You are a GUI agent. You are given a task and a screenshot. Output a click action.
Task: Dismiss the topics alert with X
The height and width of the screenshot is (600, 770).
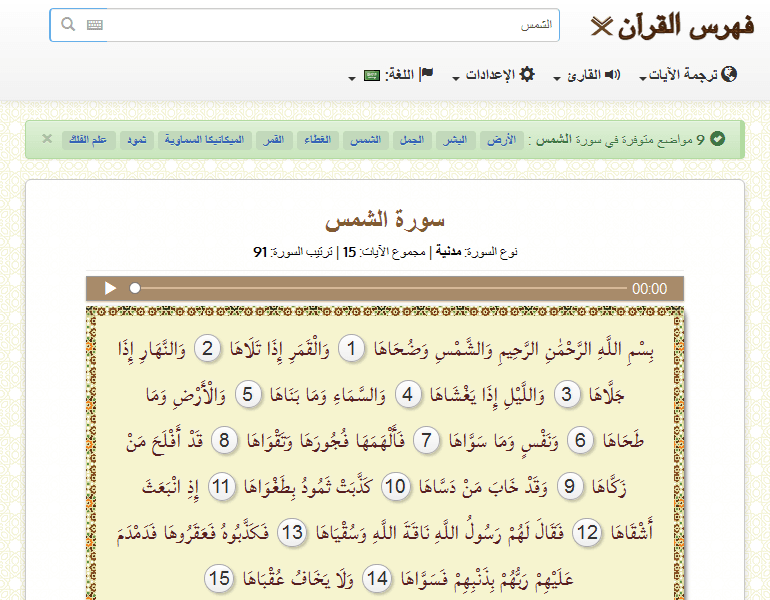tap(47, 139)
